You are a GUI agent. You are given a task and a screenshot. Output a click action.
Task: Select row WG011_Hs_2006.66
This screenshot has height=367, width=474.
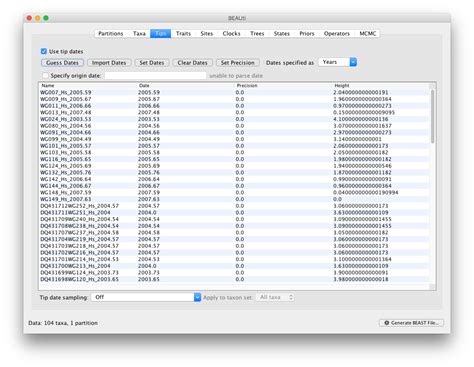[234, 106]
